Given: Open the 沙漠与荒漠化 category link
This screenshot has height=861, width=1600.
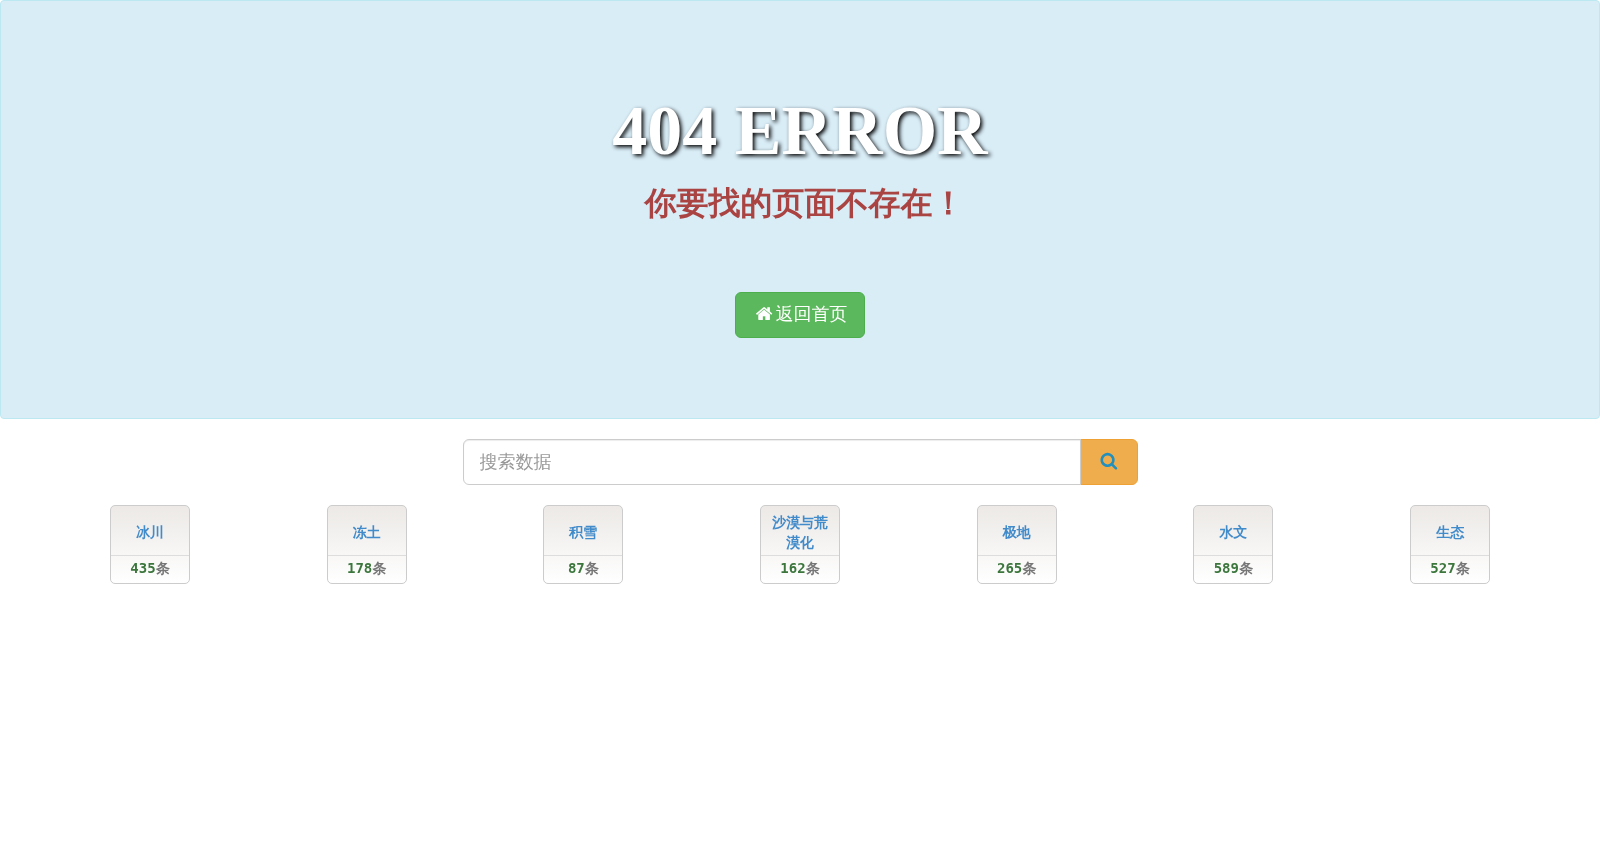Looking at the screenshot, I should coord(800,533).
